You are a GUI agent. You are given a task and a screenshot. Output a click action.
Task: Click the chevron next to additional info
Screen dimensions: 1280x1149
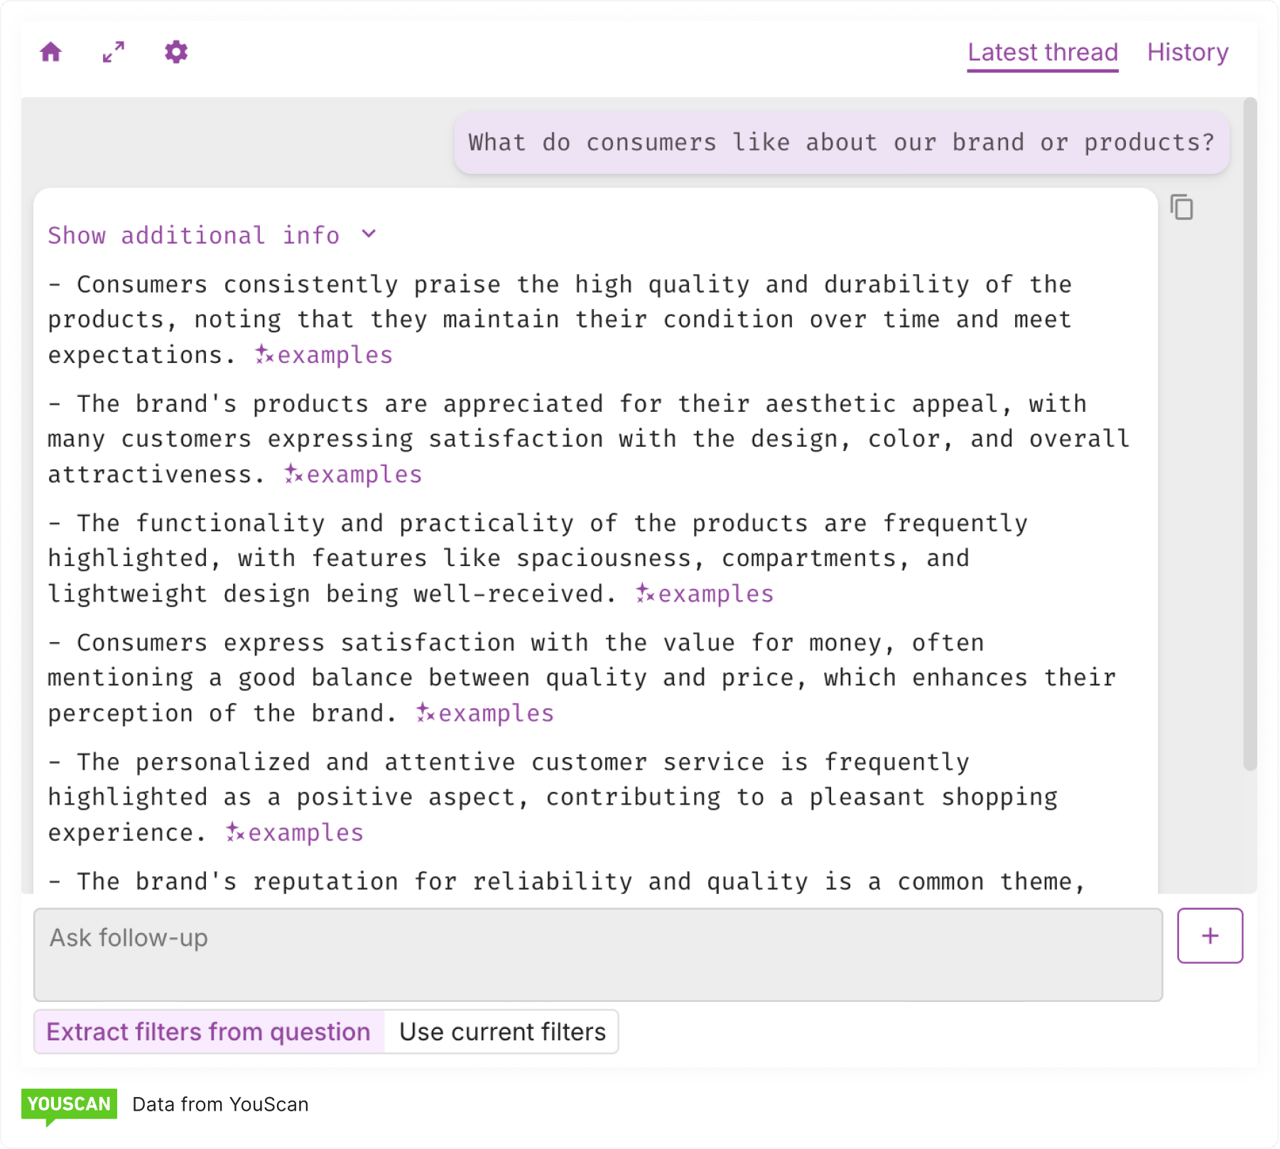point(369,234)
